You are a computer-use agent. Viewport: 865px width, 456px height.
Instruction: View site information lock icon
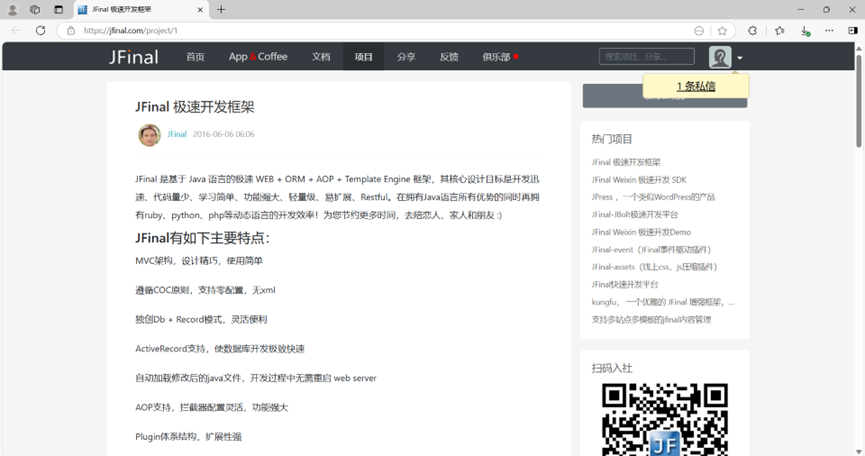point(71,30)
